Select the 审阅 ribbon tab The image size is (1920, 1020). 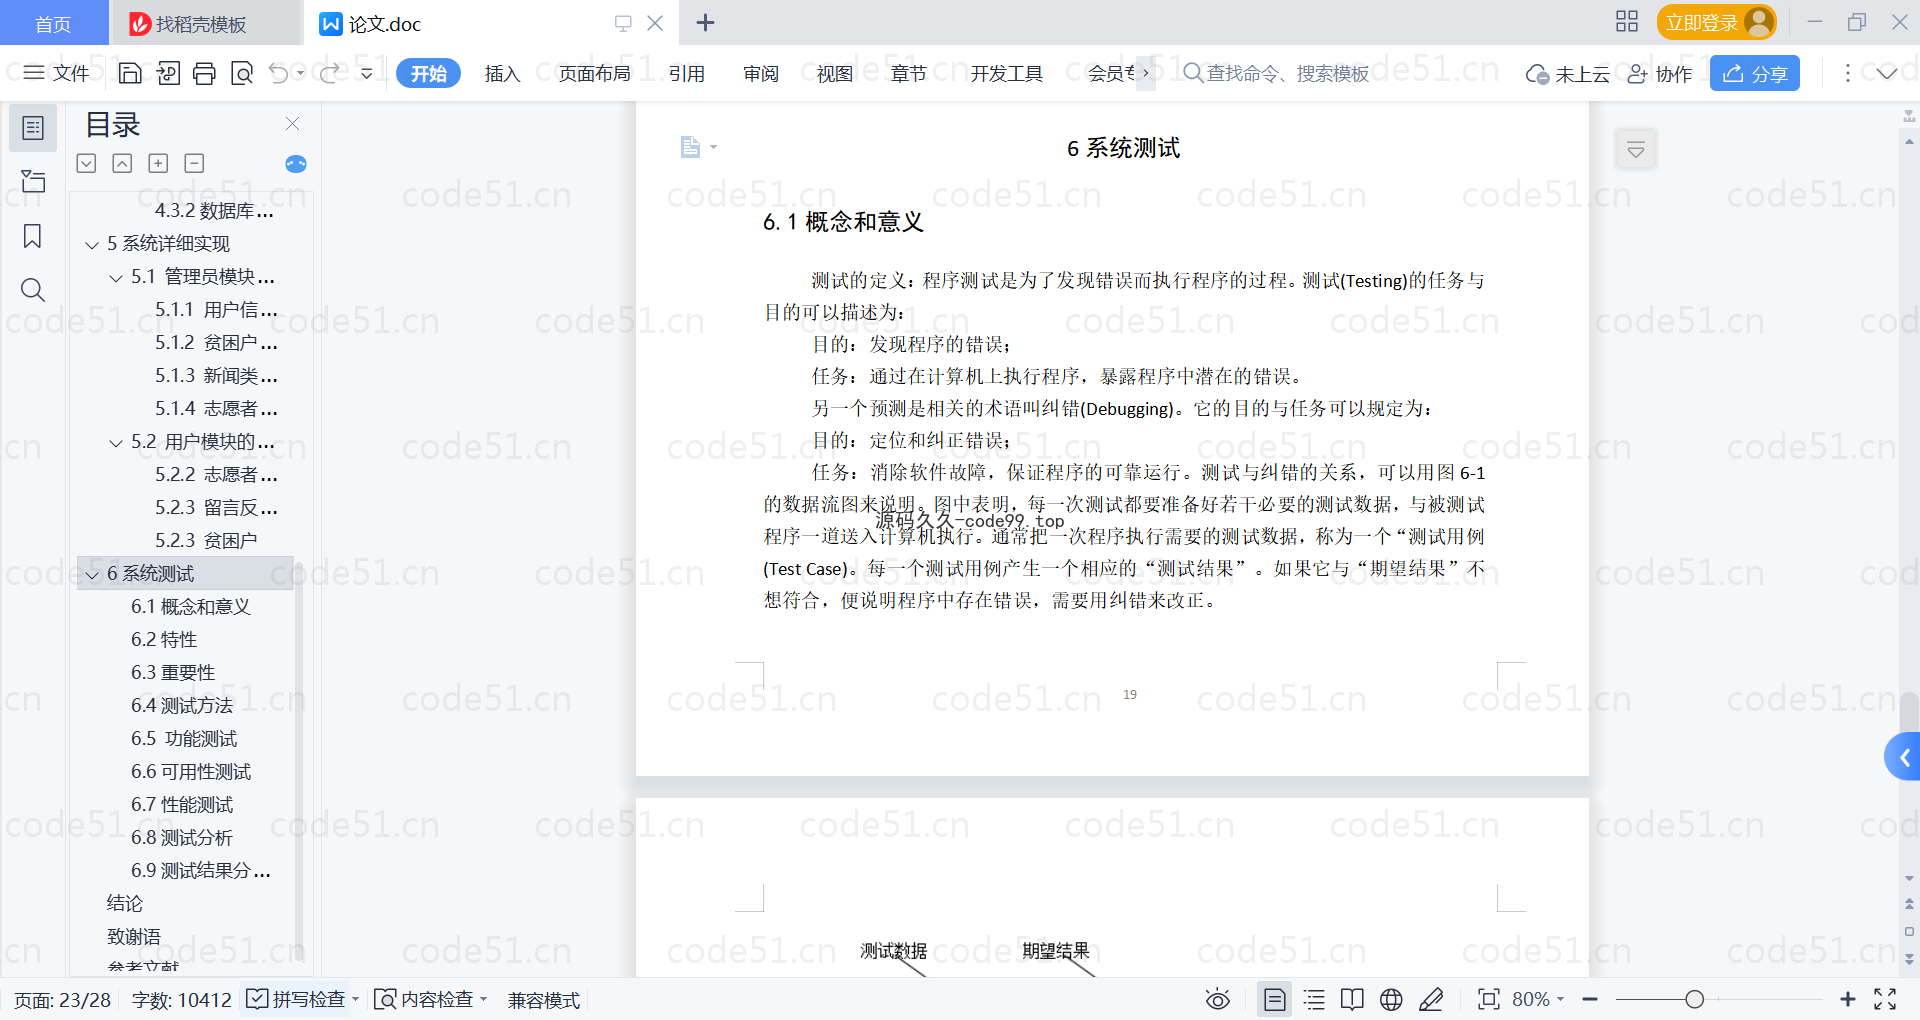pos(761,73)
